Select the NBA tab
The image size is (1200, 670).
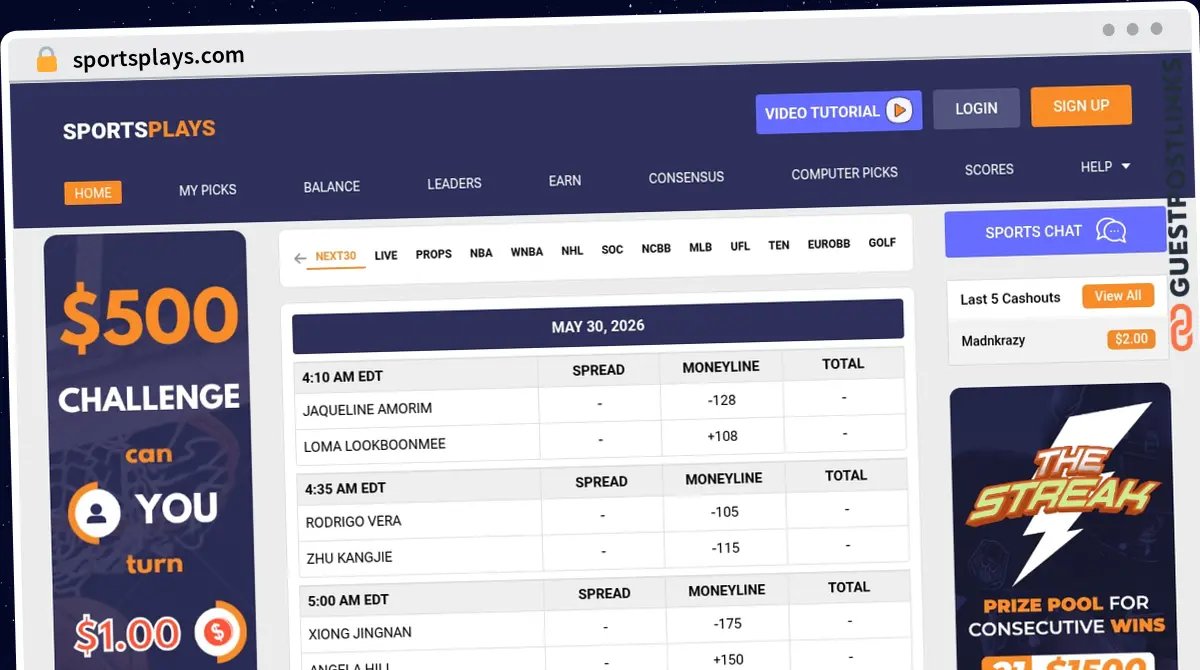[481, 253]
